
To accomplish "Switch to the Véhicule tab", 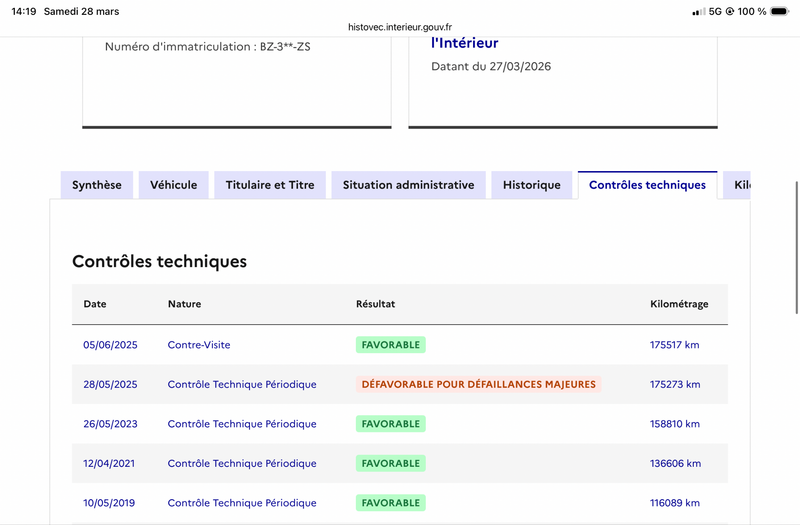I will [x=174, y=185].
